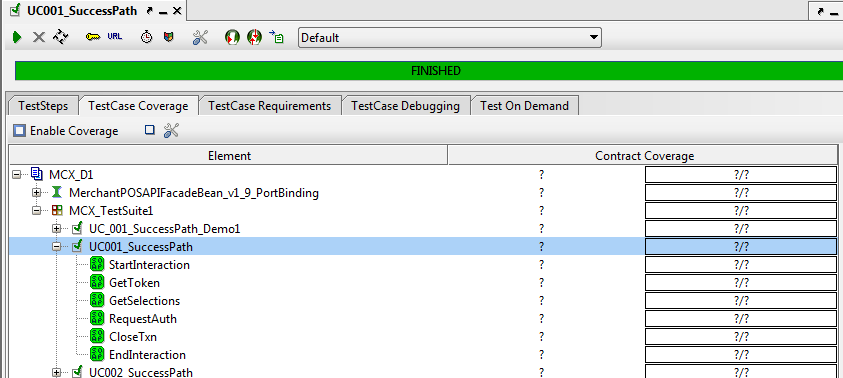
Task: Click the small square icon beside Enable Coverage
Action: click(x=150, y=130)
